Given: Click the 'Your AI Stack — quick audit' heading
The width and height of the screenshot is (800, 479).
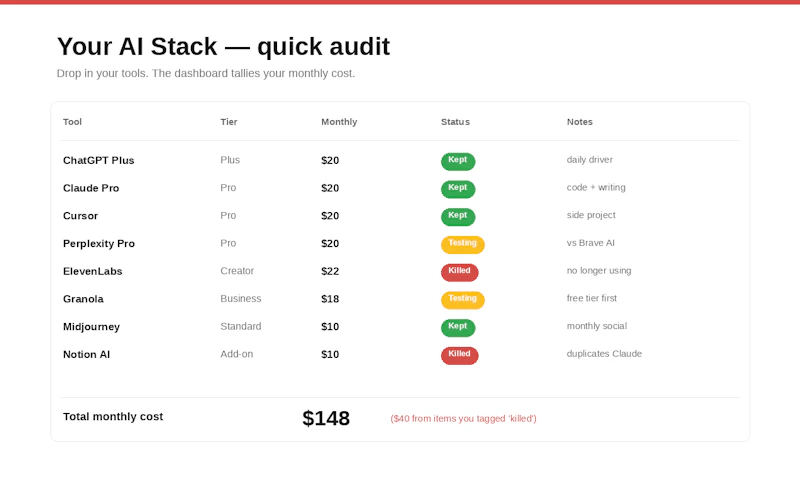Looking at the screenshot, I should 223,46.
